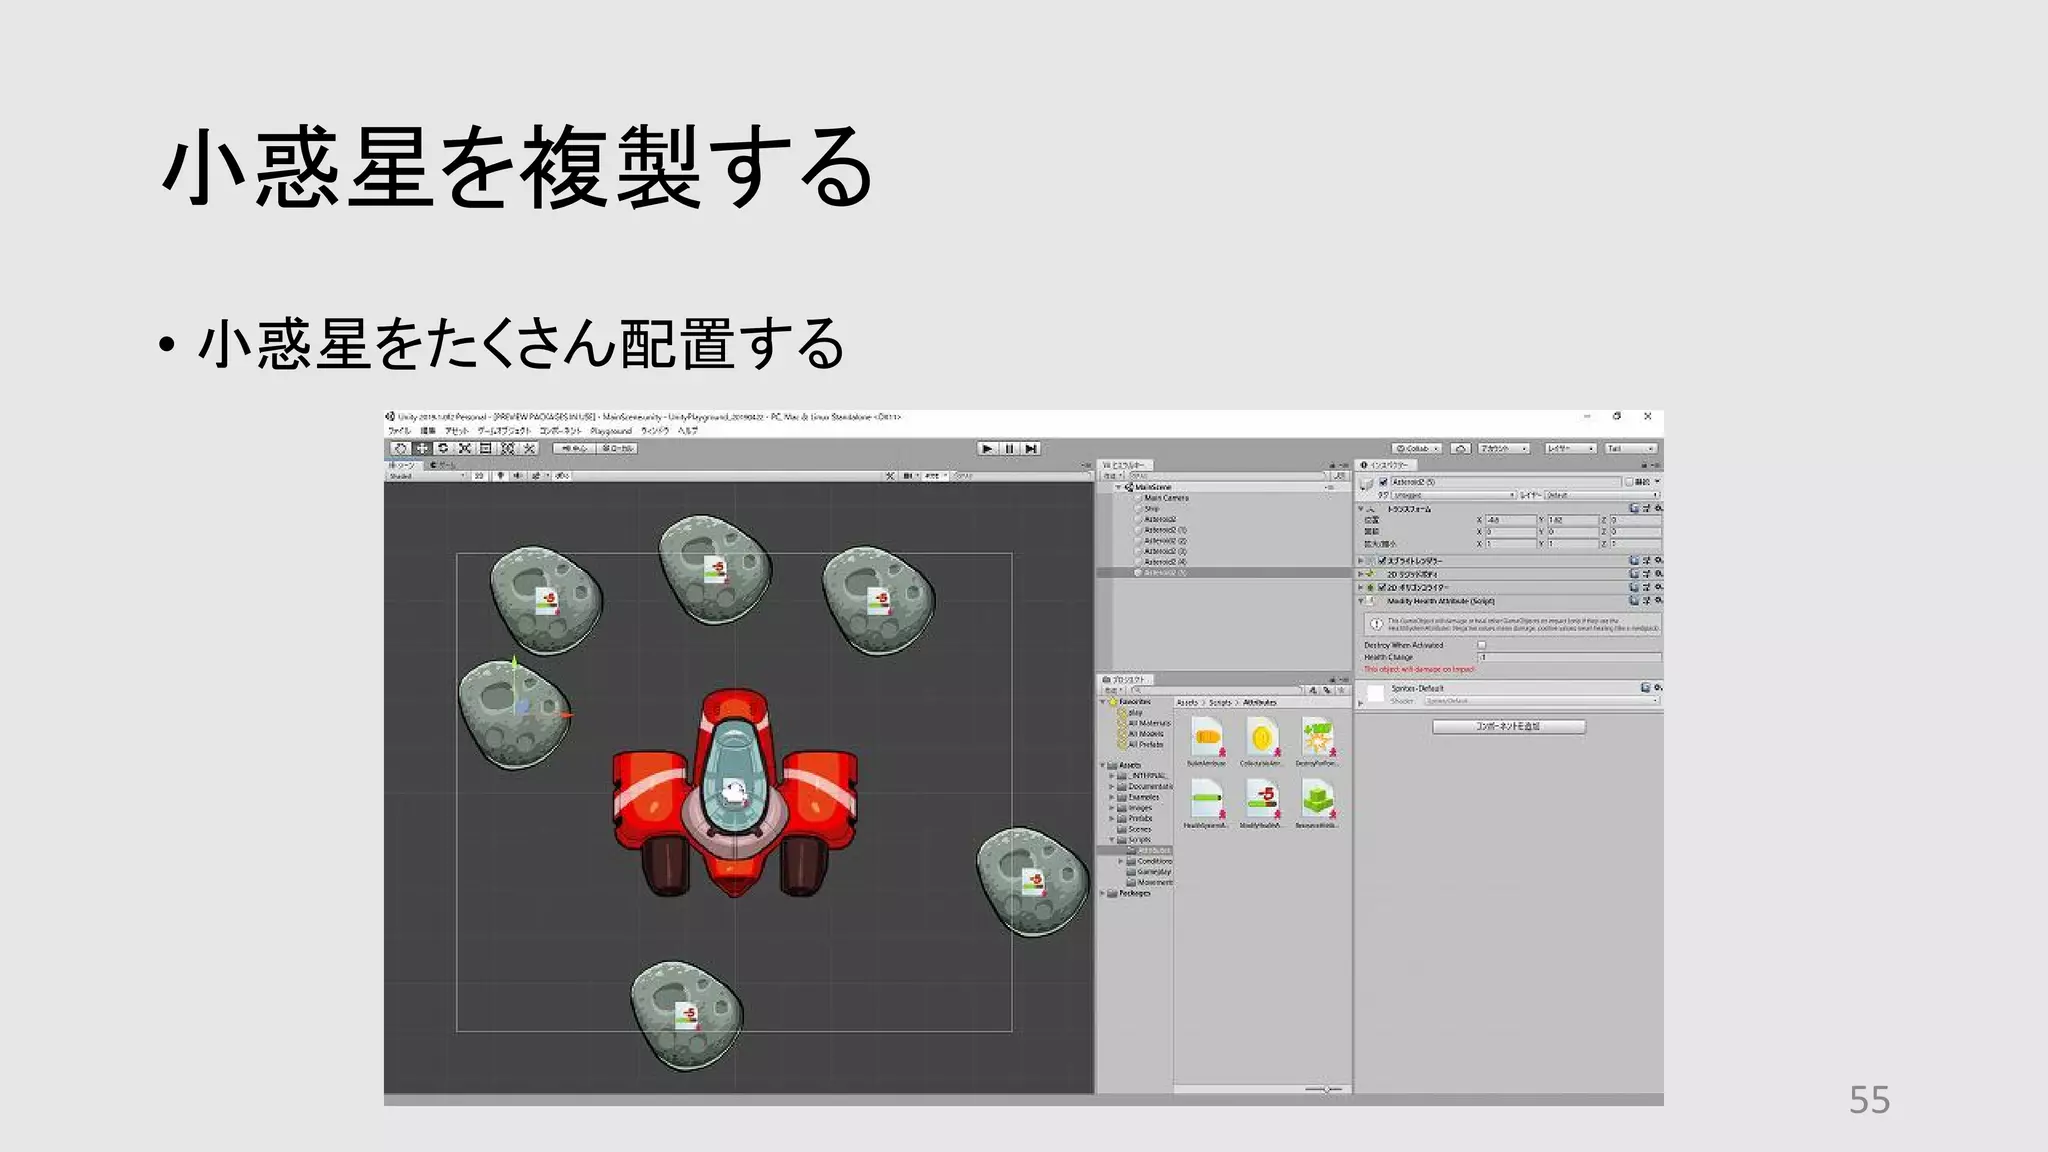Select the Rotate tool in Unity toolbar

pos(443,449)
